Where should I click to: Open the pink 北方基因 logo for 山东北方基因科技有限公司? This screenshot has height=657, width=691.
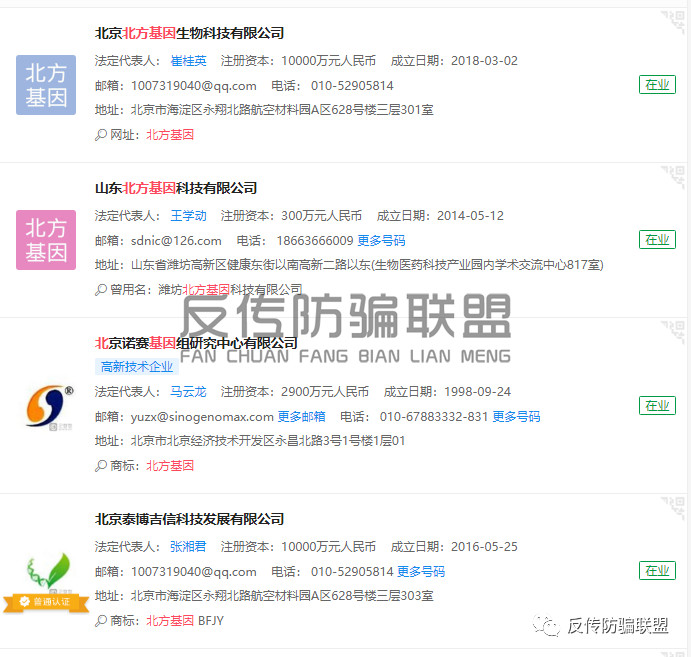(46, 240)
